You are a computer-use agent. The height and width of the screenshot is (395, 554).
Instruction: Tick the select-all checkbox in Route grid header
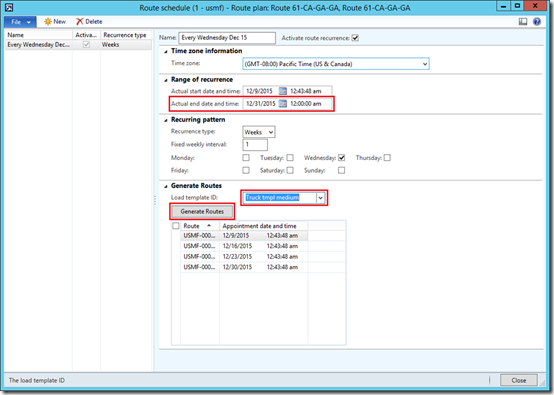tap(176, 226)
